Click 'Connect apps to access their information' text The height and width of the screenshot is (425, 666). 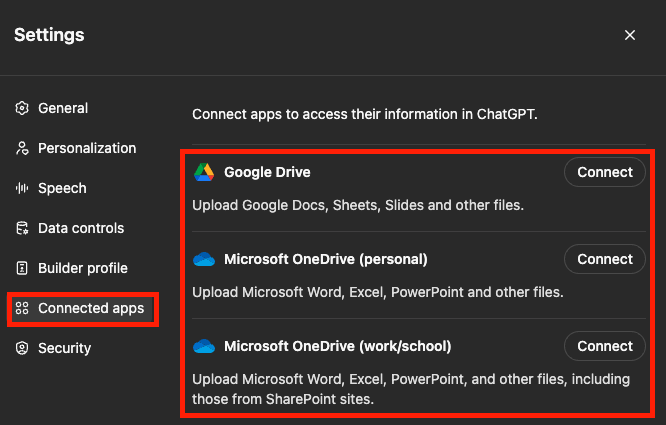click(x=365, y=114)
